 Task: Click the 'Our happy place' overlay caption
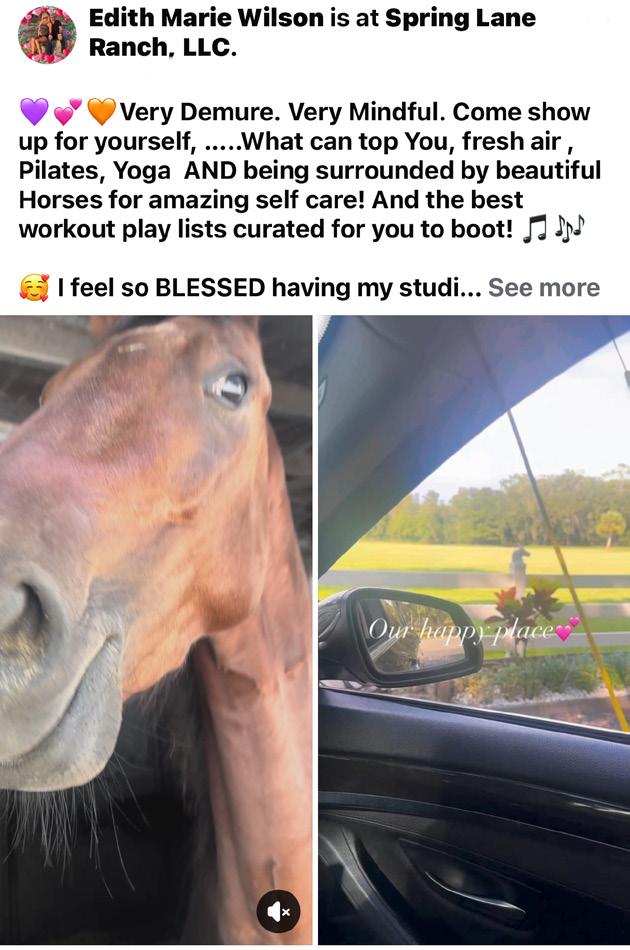tap(461, 629)
